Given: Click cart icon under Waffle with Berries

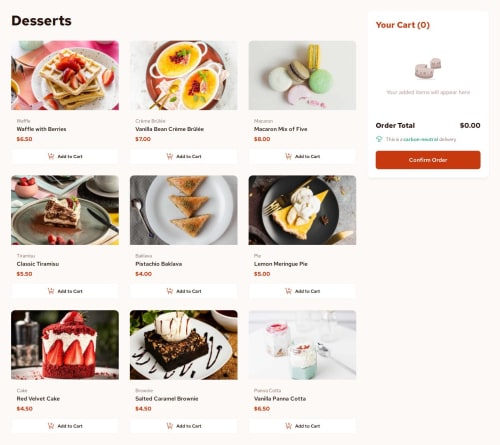Looking at the screenshot, I should (51, 156).
